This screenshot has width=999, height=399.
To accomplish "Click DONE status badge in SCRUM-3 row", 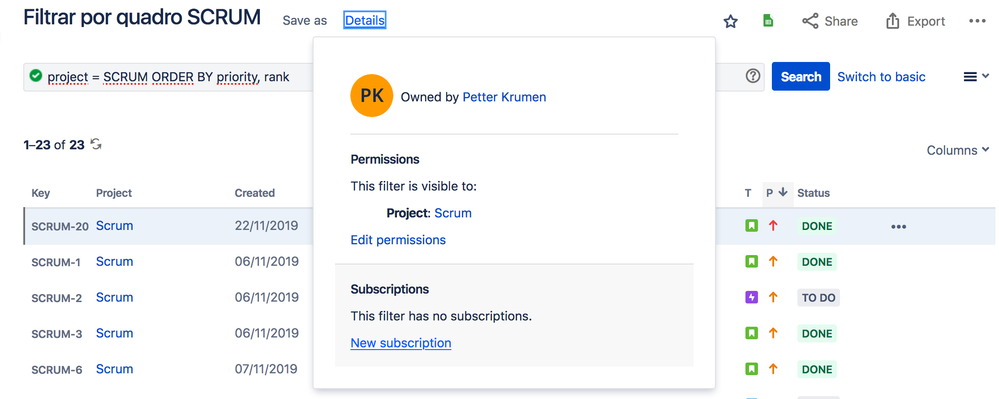I will 817,333.
